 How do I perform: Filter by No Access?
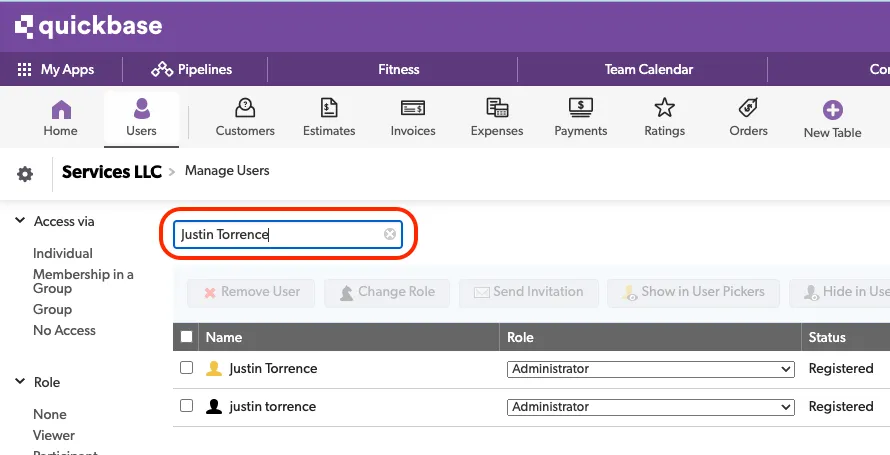pos(64,331)
